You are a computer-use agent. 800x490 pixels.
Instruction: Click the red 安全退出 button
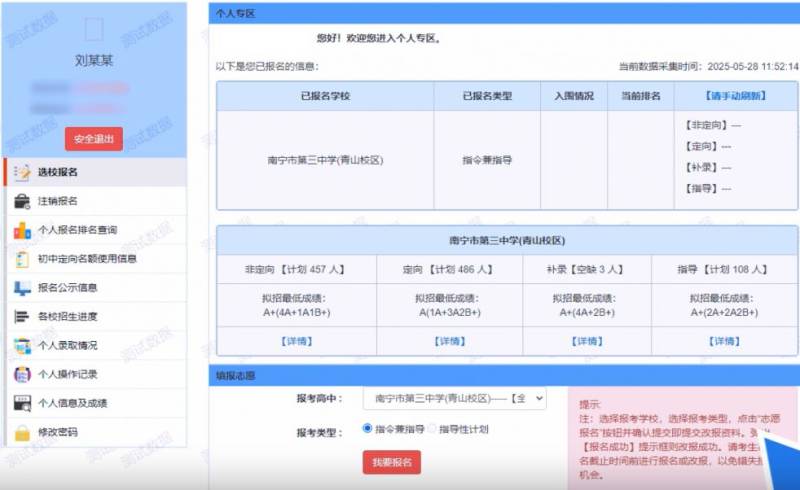[x=93, y=139]
